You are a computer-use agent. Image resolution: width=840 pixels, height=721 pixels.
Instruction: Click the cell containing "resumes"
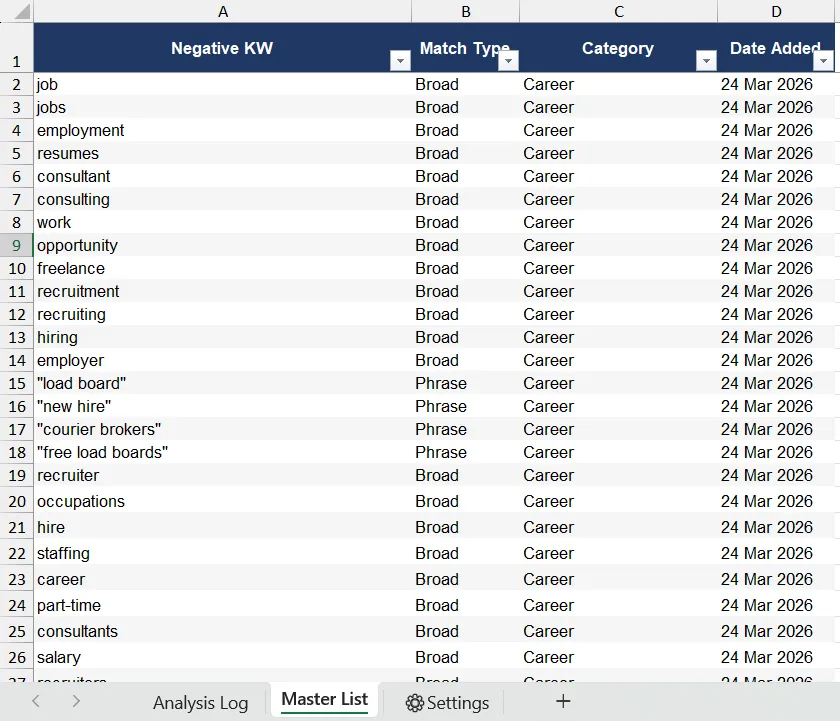pos(223,153)
